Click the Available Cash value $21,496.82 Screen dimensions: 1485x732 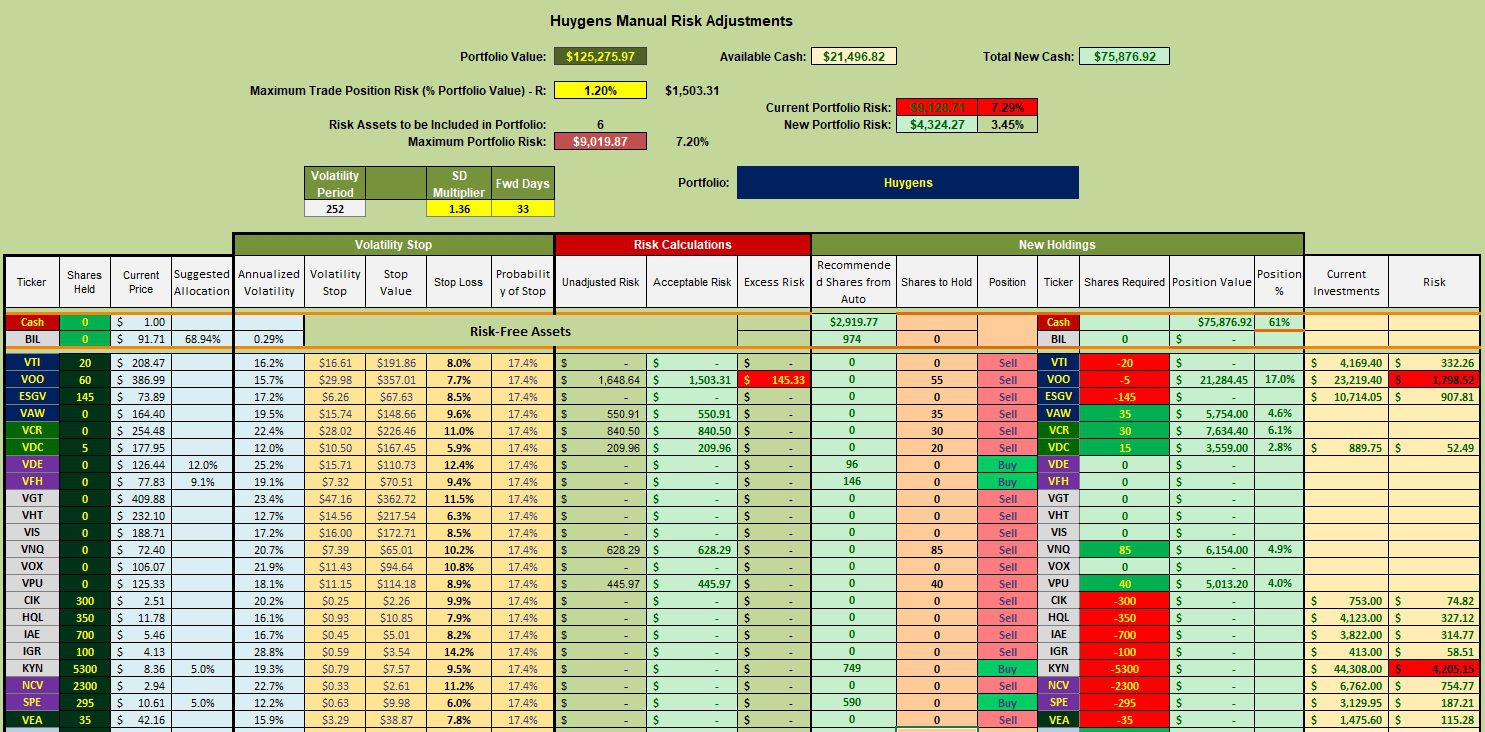coord(853,57)
